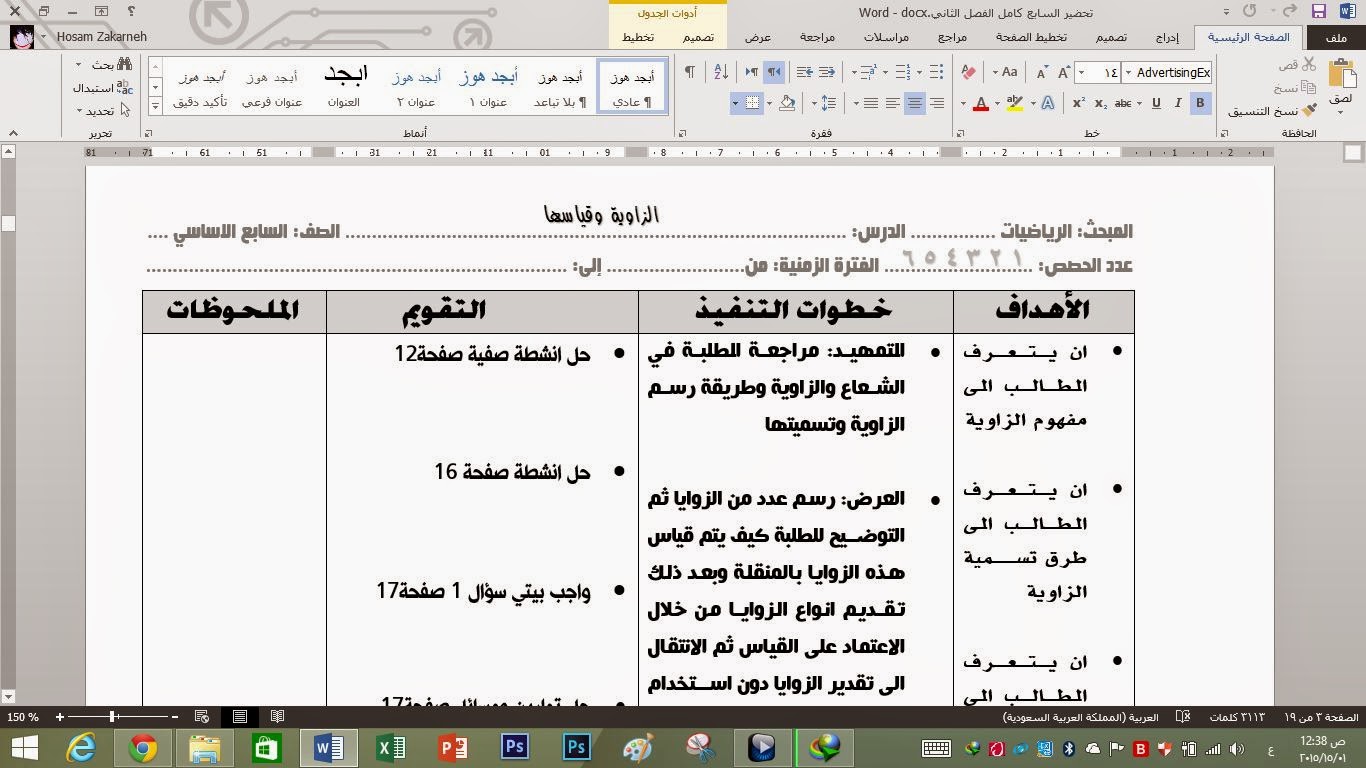Justify the paragraph text
This screenshot has width=1366, height=768.
(x=870, y=103)
